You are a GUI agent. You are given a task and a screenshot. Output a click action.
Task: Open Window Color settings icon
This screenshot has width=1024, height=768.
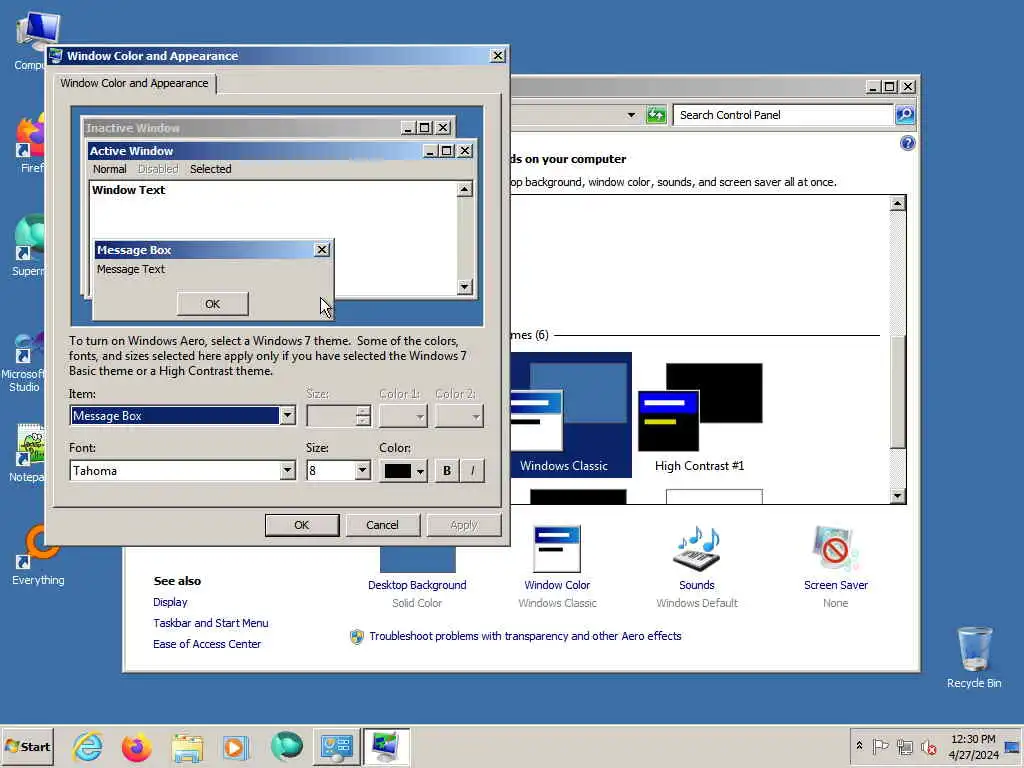pos(556,549)
